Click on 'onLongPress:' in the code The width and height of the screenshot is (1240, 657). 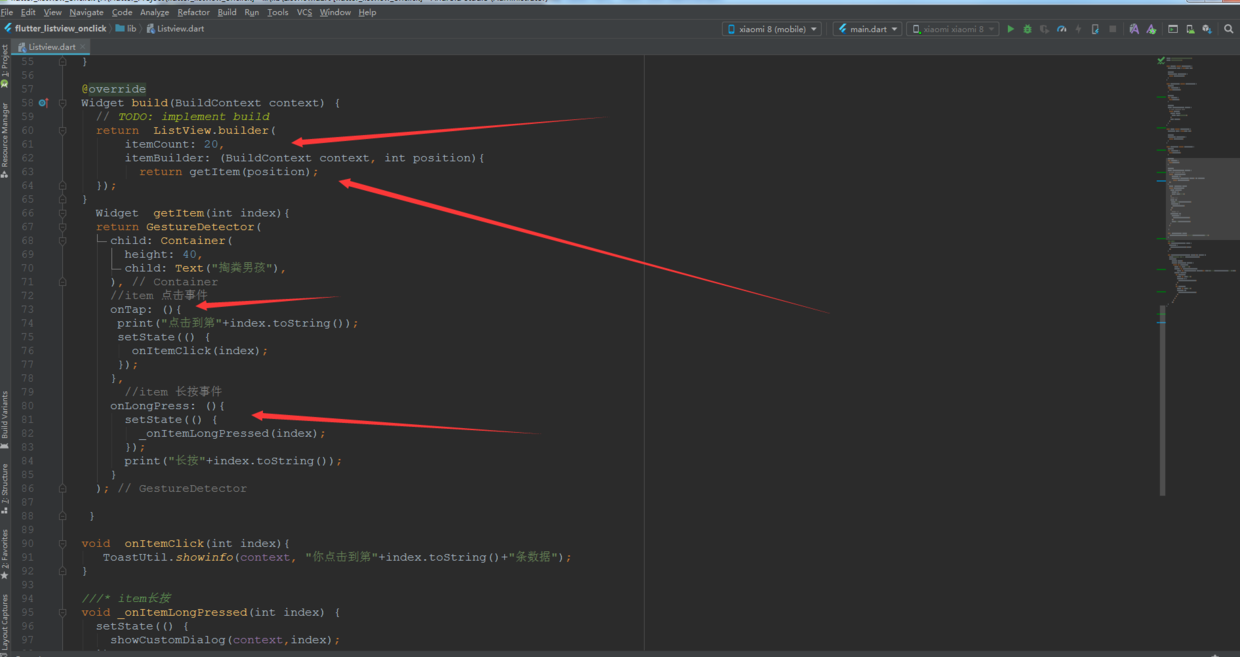click(x=154, y=406)
